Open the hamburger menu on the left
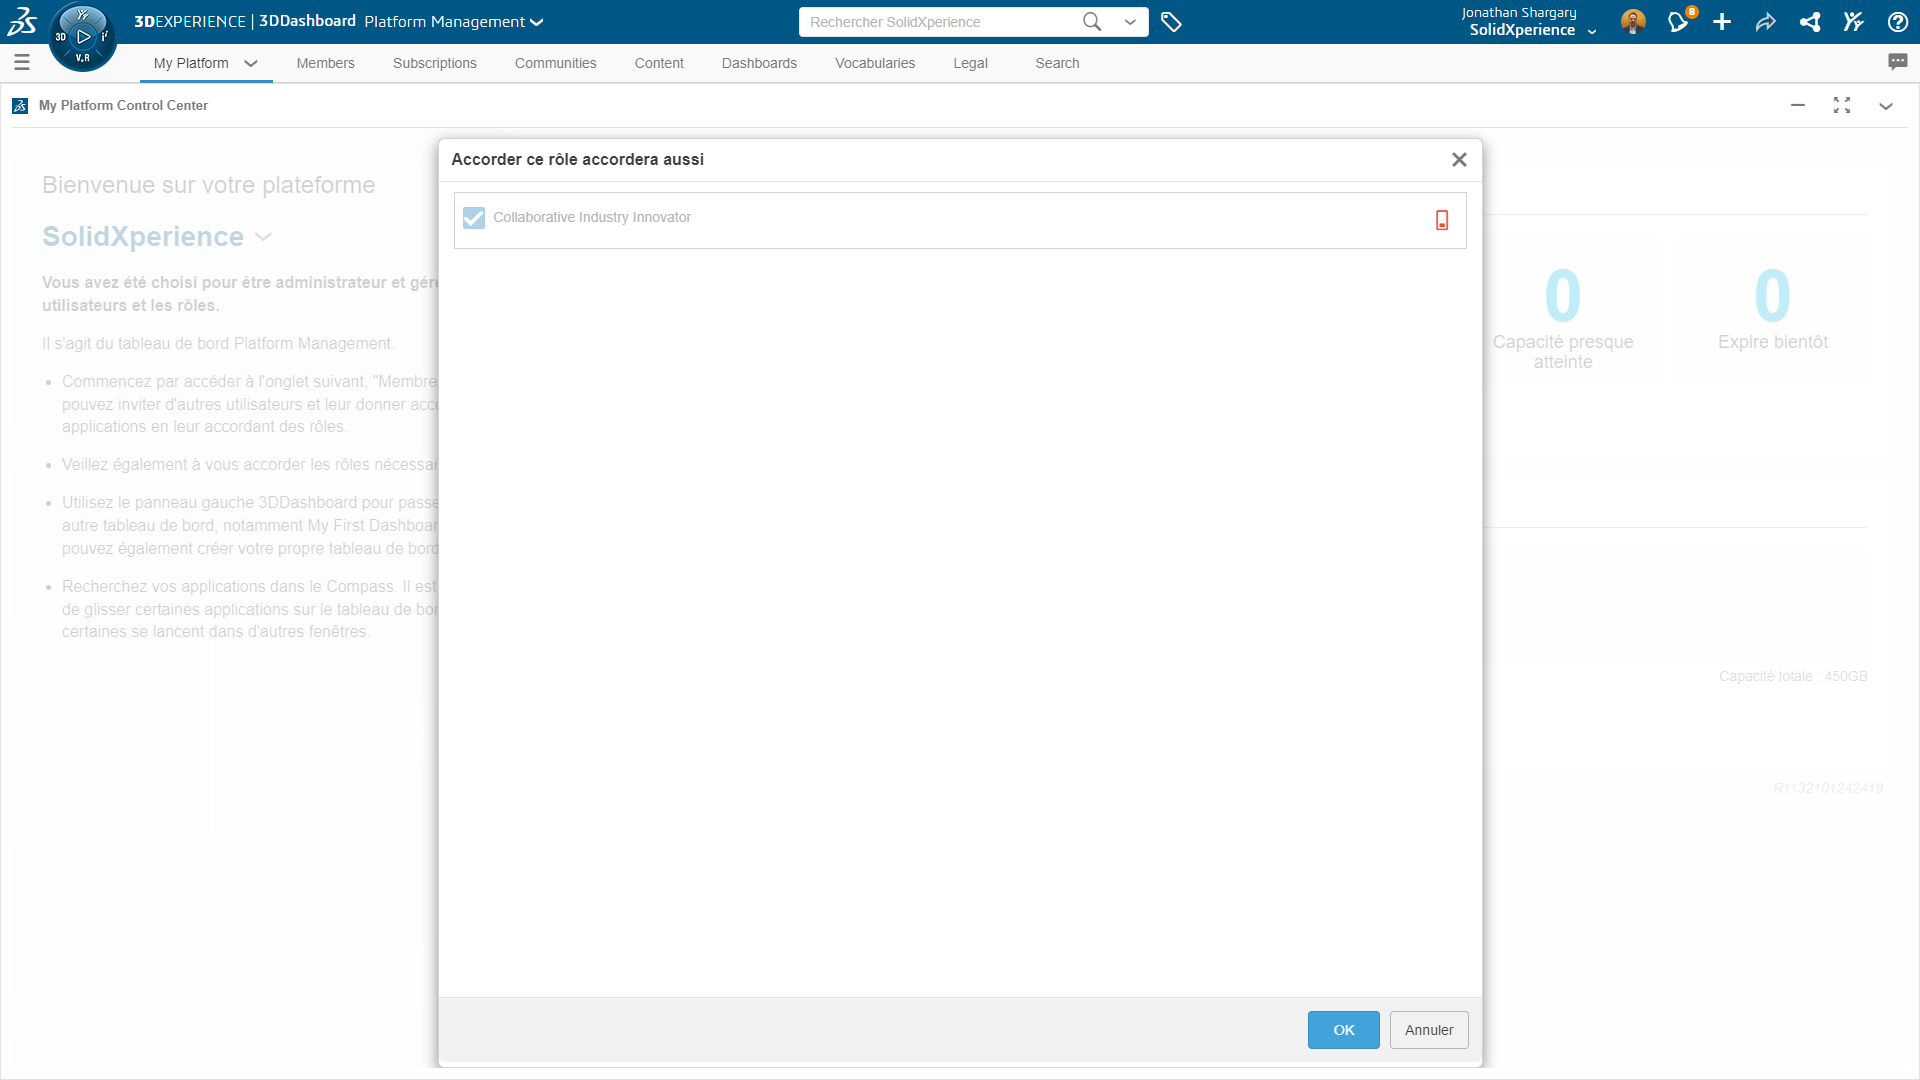The width and height of the screenshot is (1920, 1080). (22, 63)
